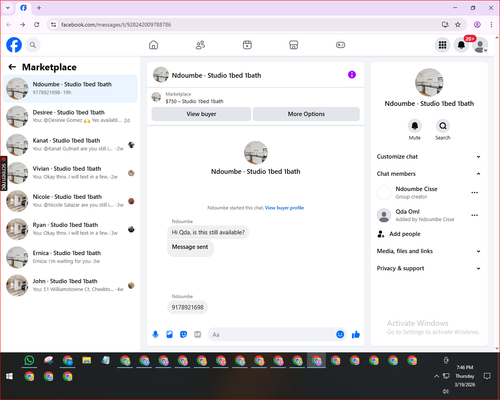Send a thumbs-up like
The width and height of the screenshot is (500, 400).
pos(356,334)
